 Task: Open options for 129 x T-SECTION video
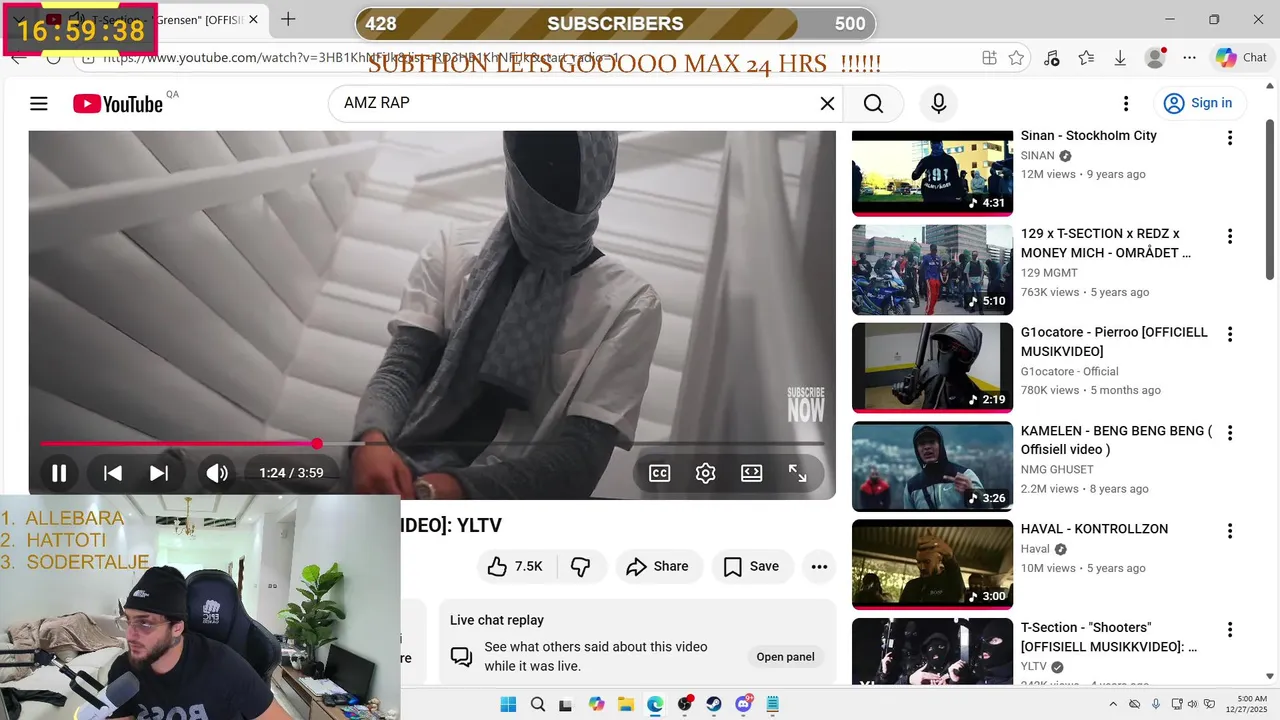(x=1230, y=236)
